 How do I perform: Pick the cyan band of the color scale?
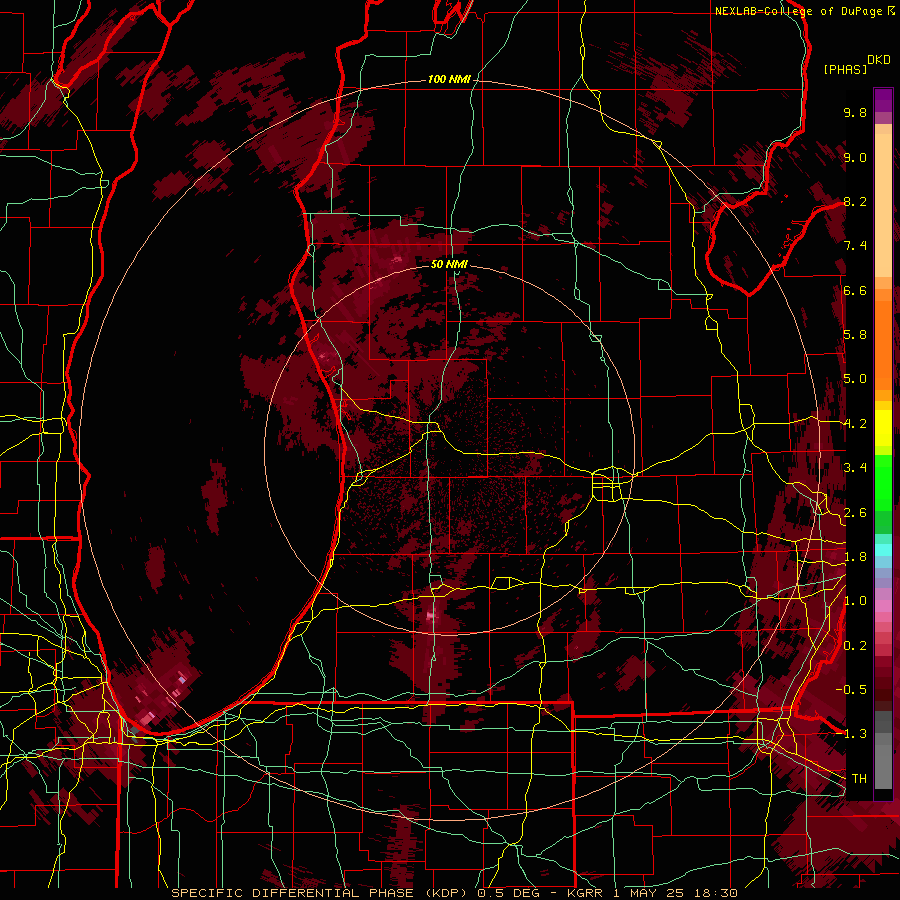[883, 550]
